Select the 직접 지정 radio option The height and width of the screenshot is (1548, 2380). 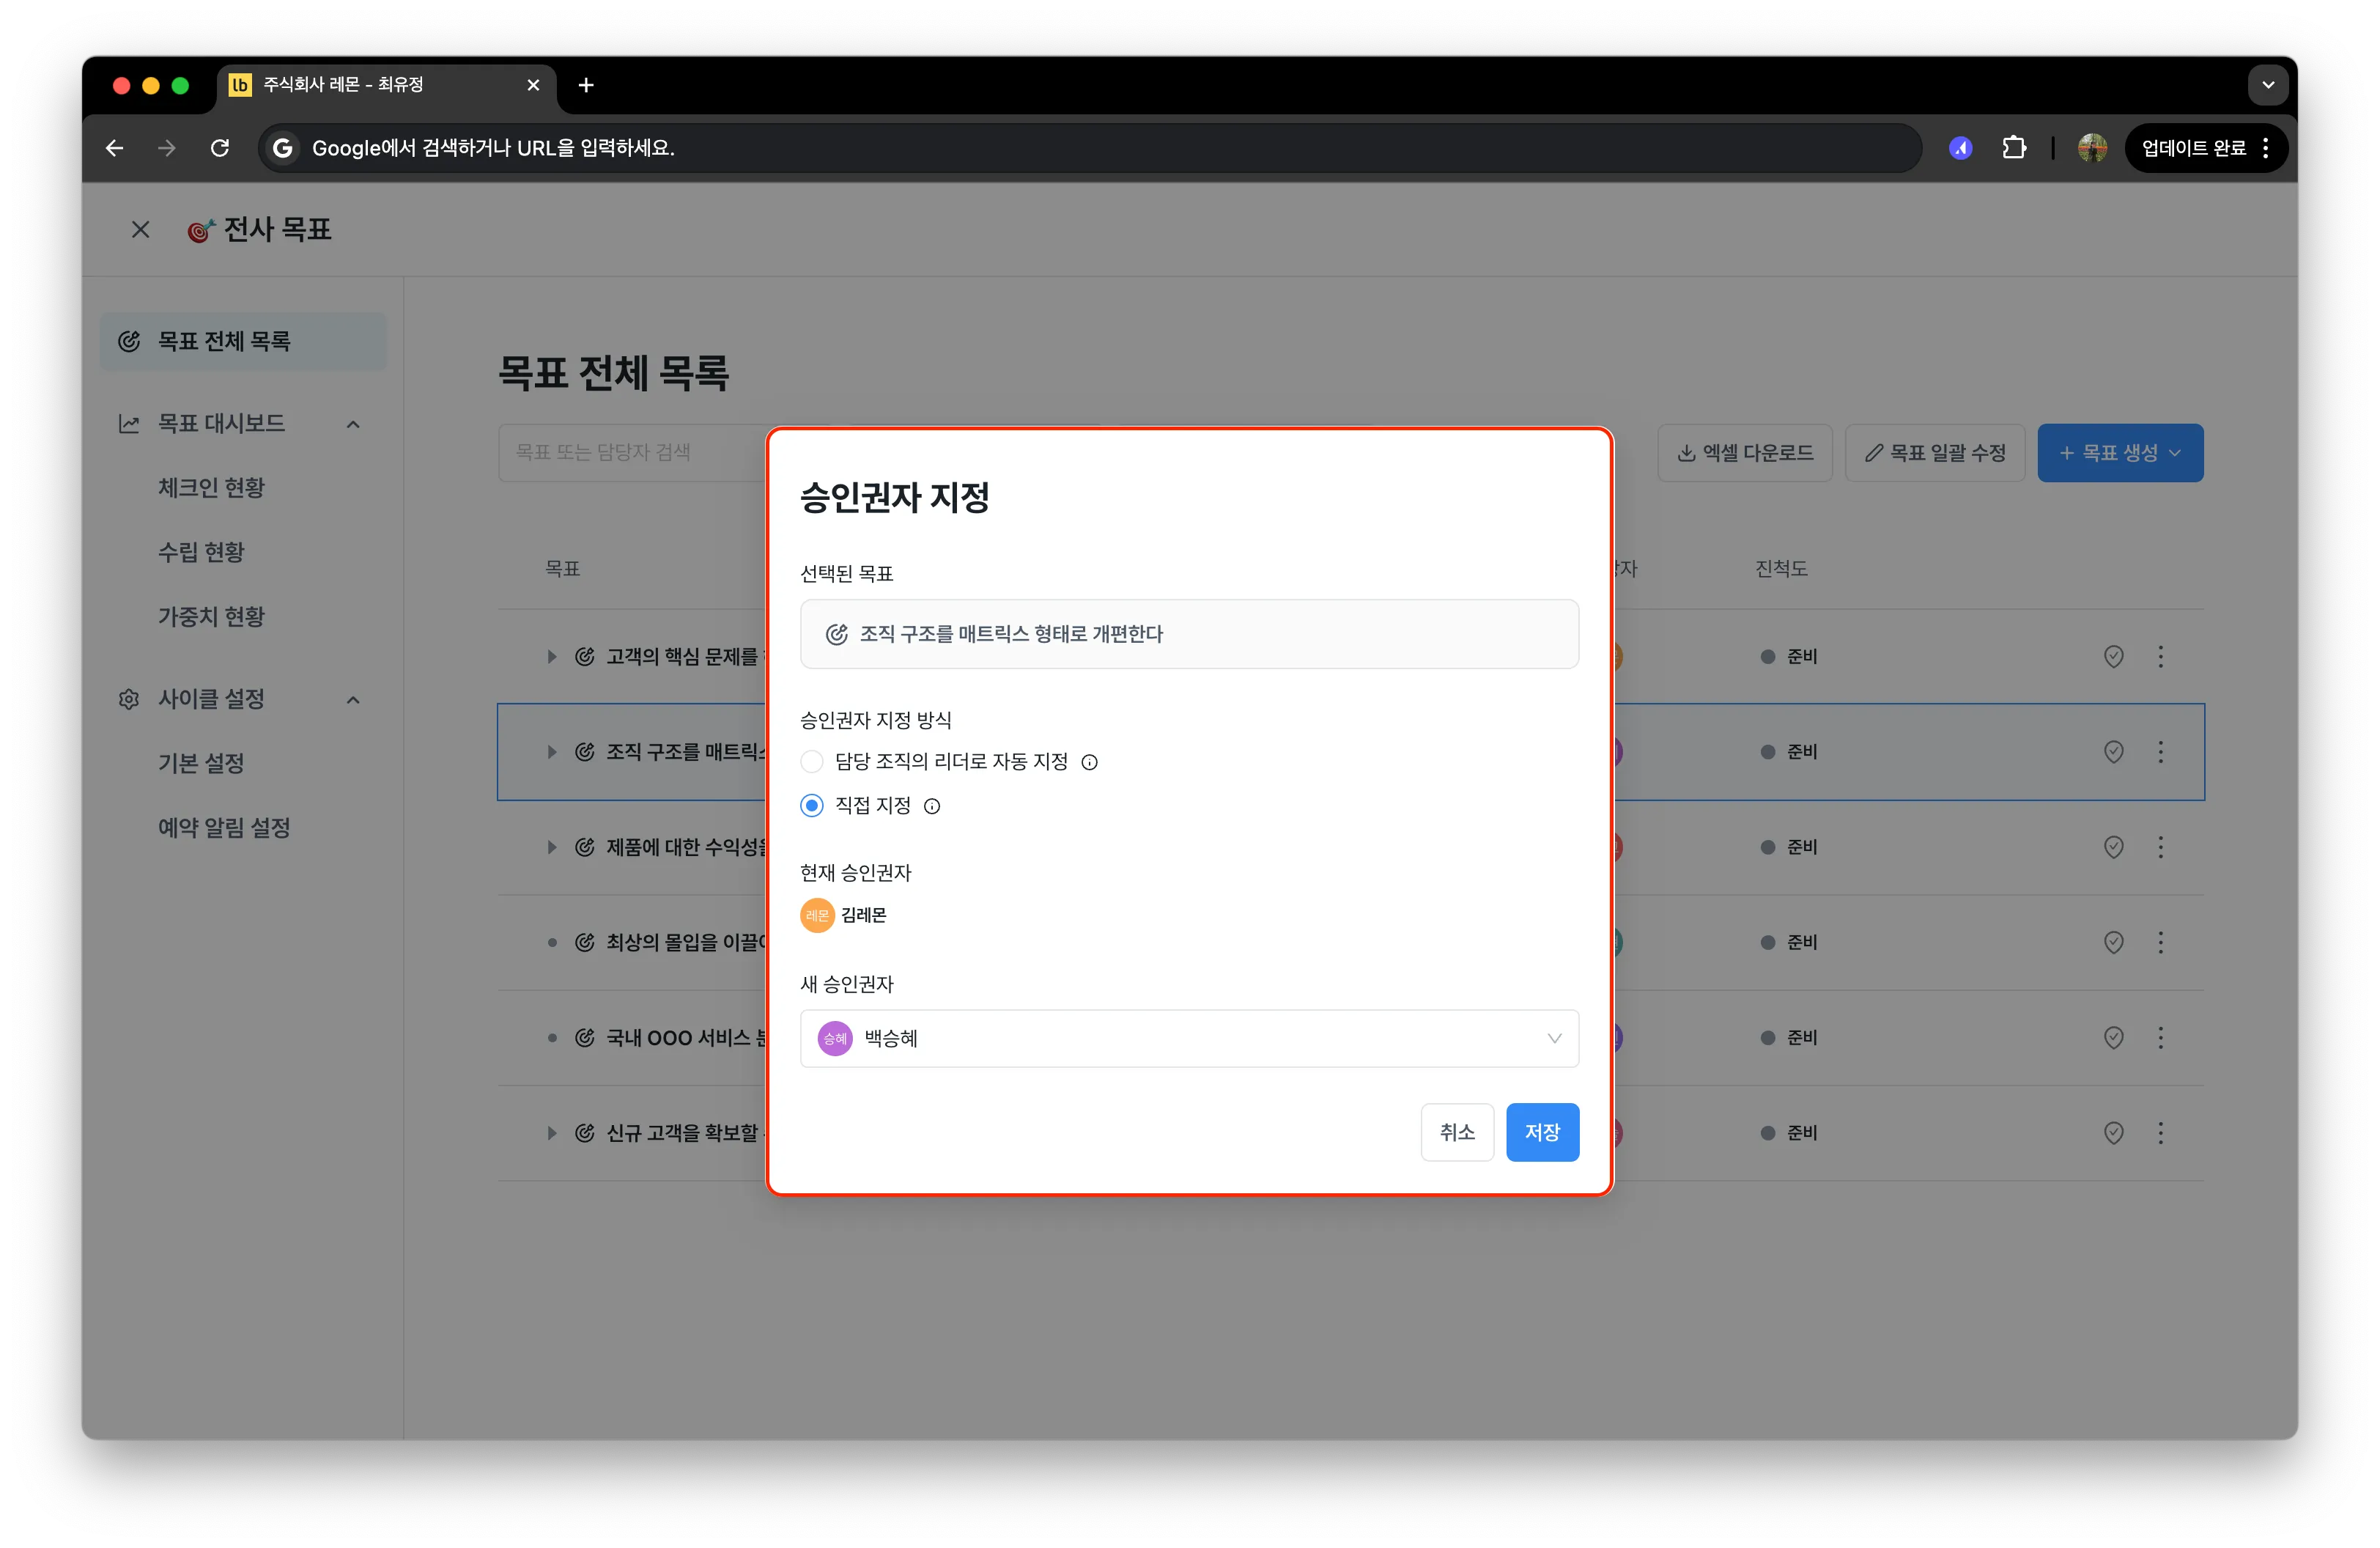812,805
